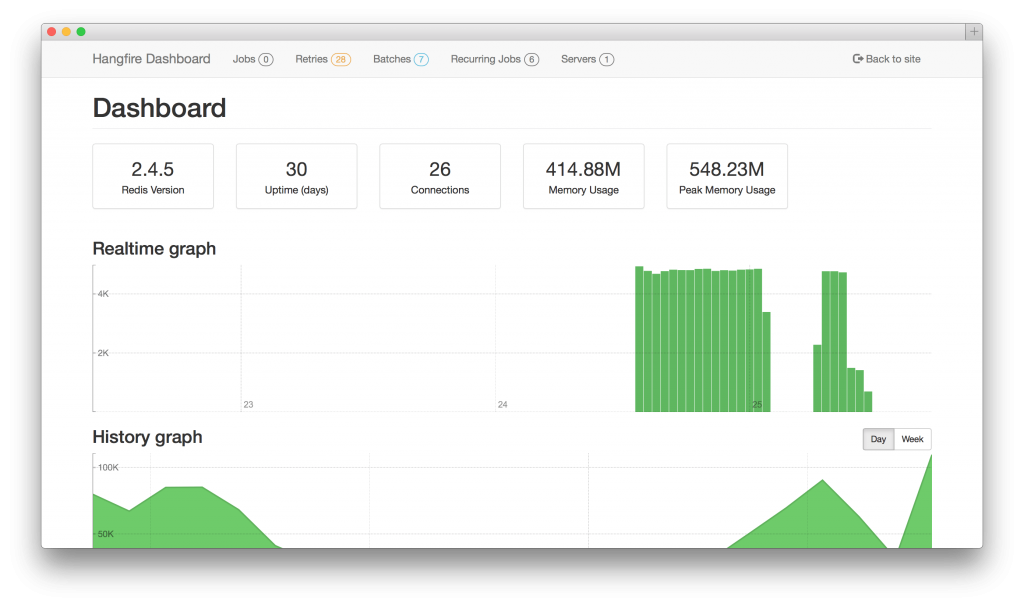Screen dimensions: 1024x607
Task: Follow the Back to site link
Action: (886, 59)
